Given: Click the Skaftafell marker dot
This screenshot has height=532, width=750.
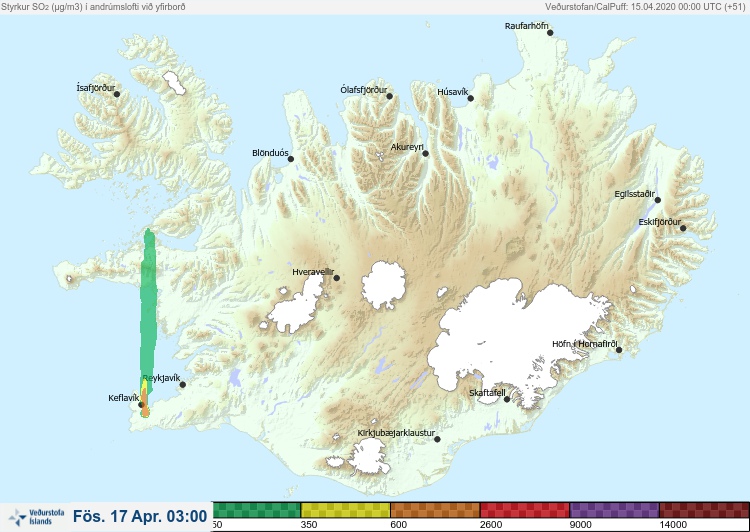Looking at the screenshot, I should [507, 399].
